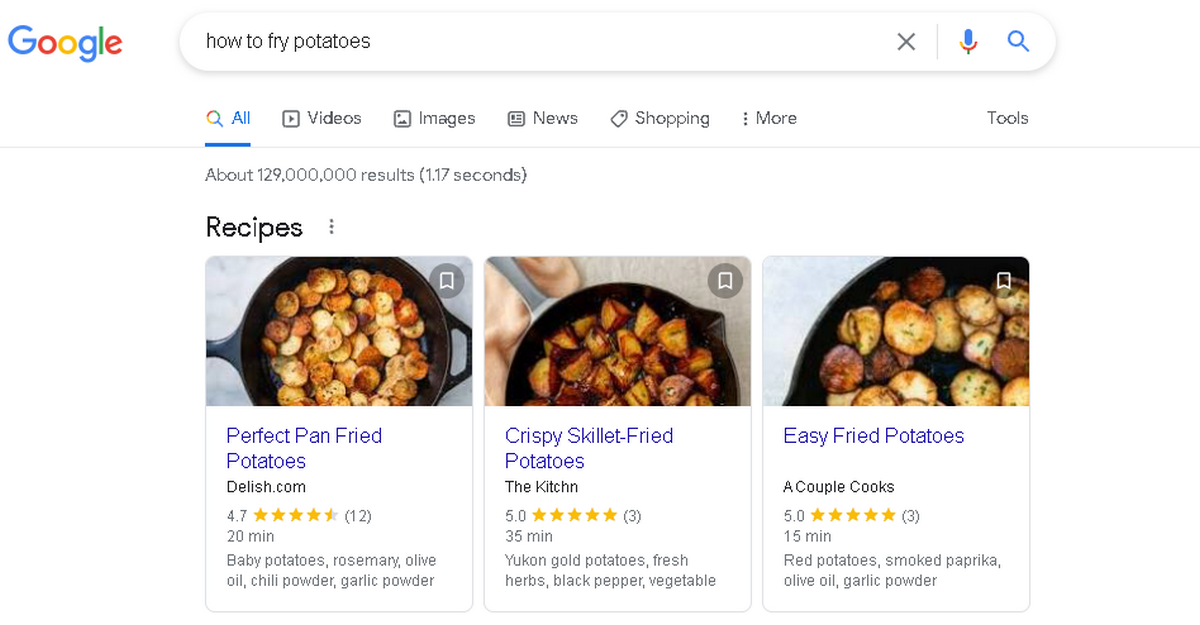Click the blue magnifier search icon
This screenshot has height=625, width=1200.
coord(1018,41)
